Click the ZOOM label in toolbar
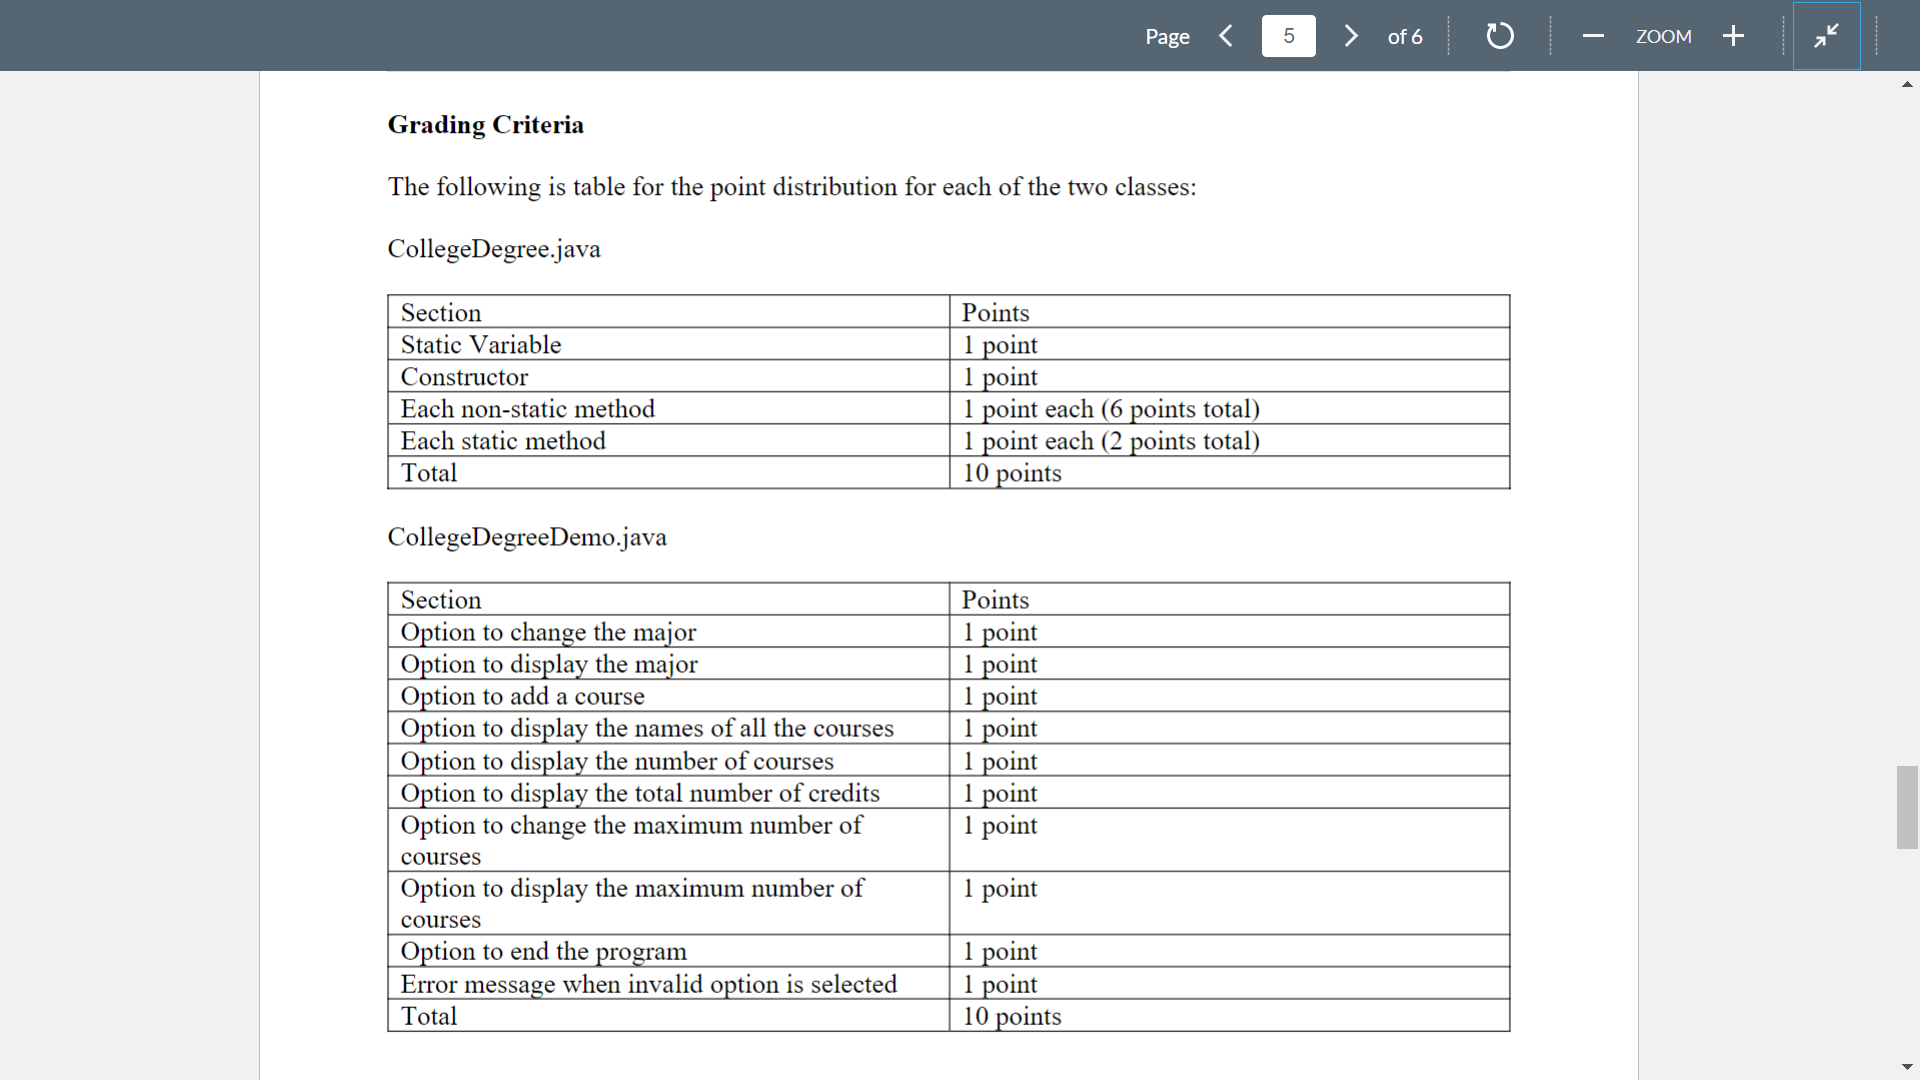Screen dimensions: 1920x1080 (x=1663, y=36)
